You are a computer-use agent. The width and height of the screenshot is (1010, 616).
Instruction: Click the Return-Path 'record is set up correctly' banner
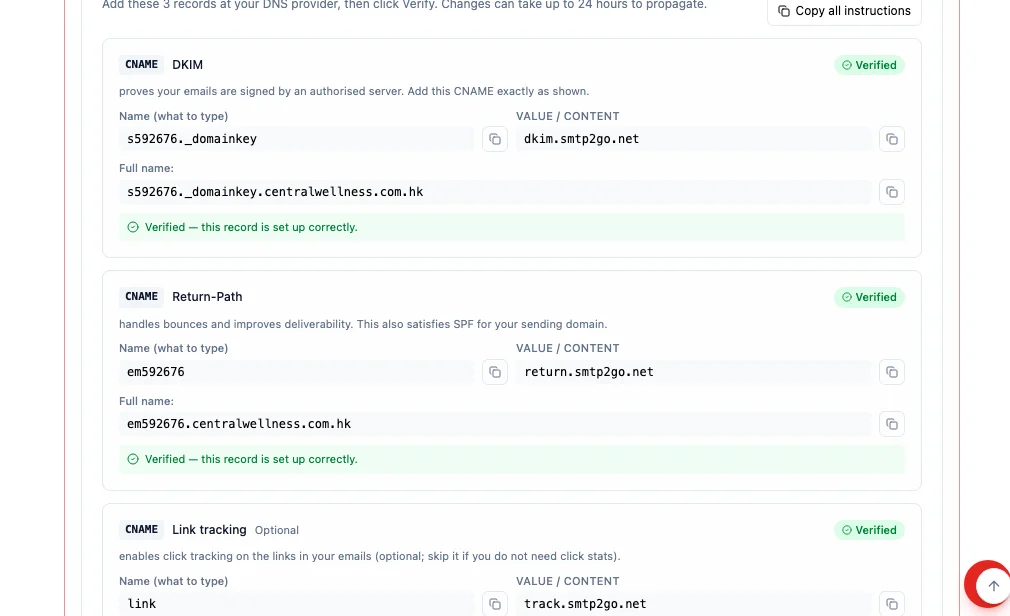(x=511, y=459)
